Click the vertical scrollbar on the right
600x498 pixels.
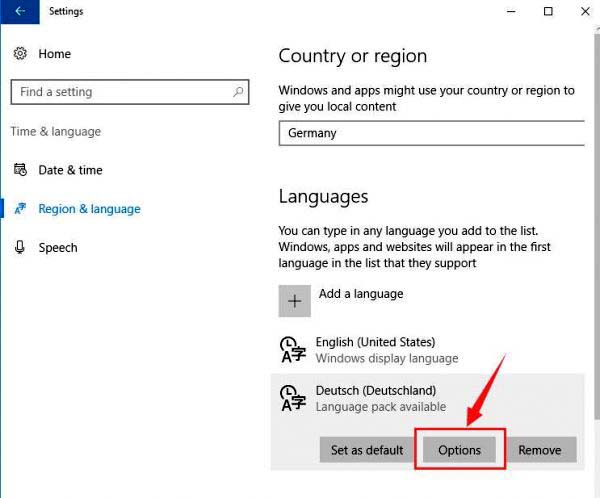pyautogui.click(x=597, y=226)
